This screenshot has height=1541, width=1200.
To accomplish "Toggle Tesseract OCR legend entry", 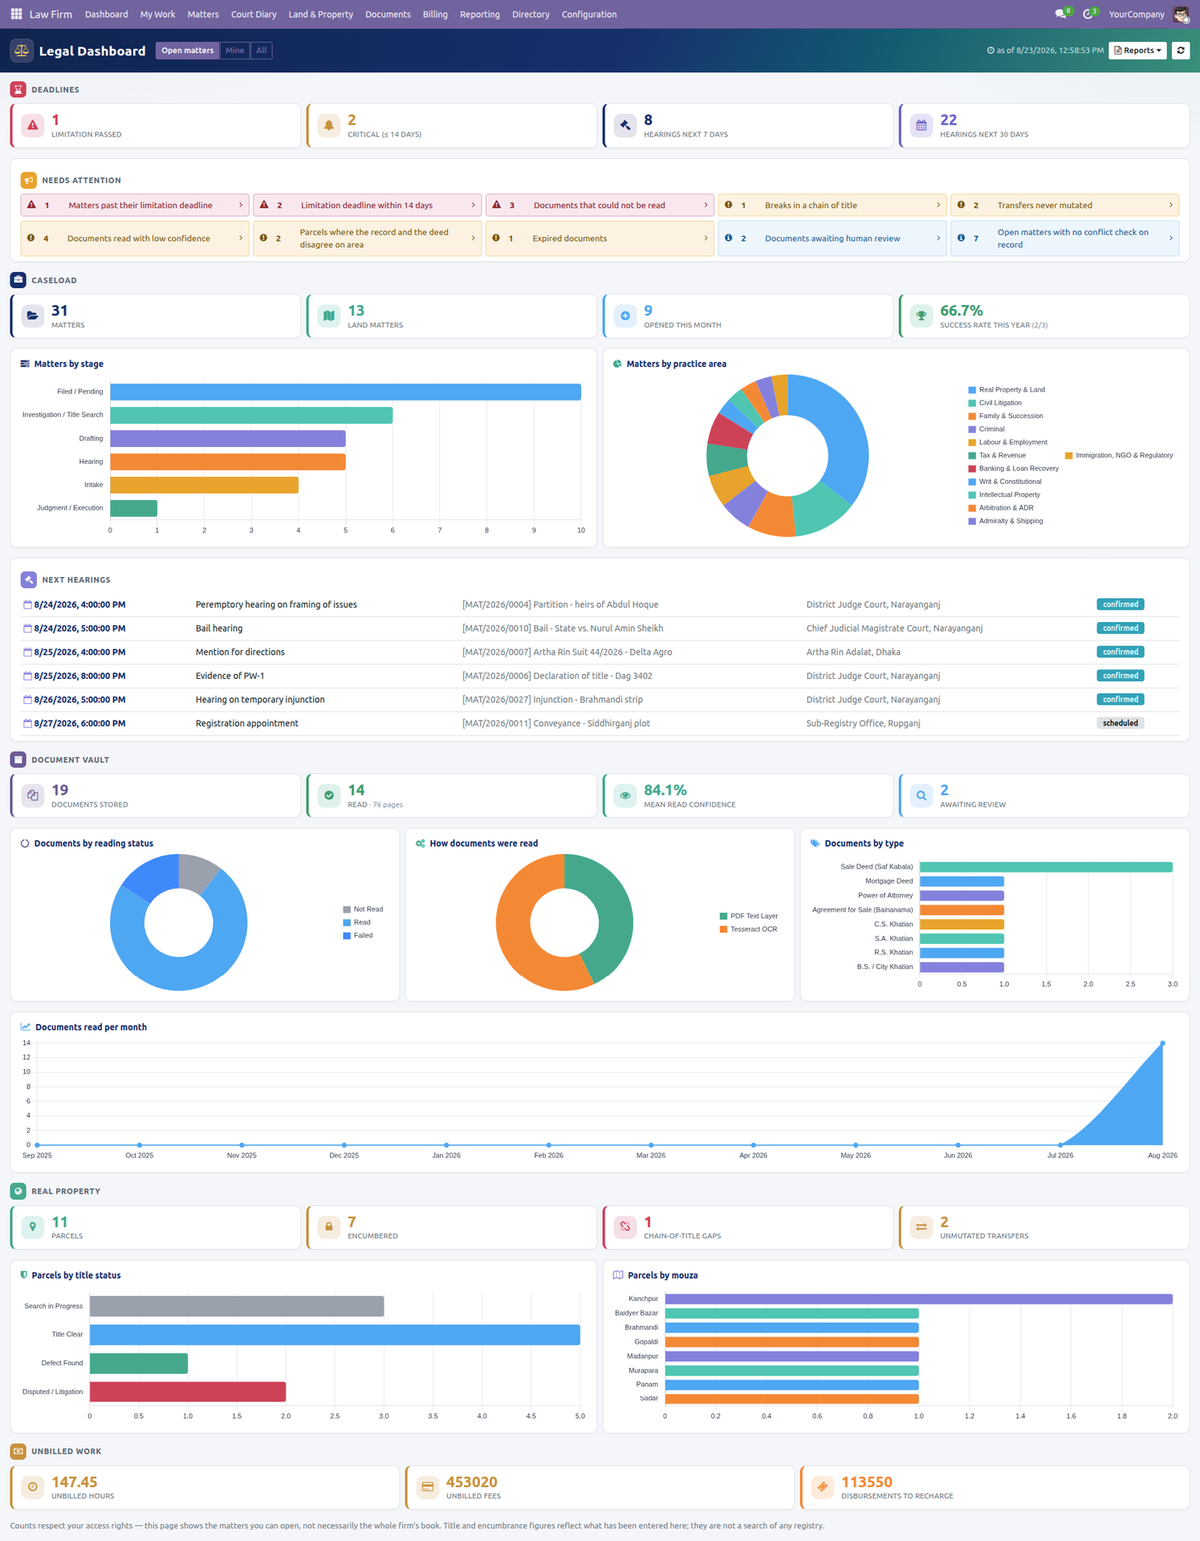I will click(748, 929).
